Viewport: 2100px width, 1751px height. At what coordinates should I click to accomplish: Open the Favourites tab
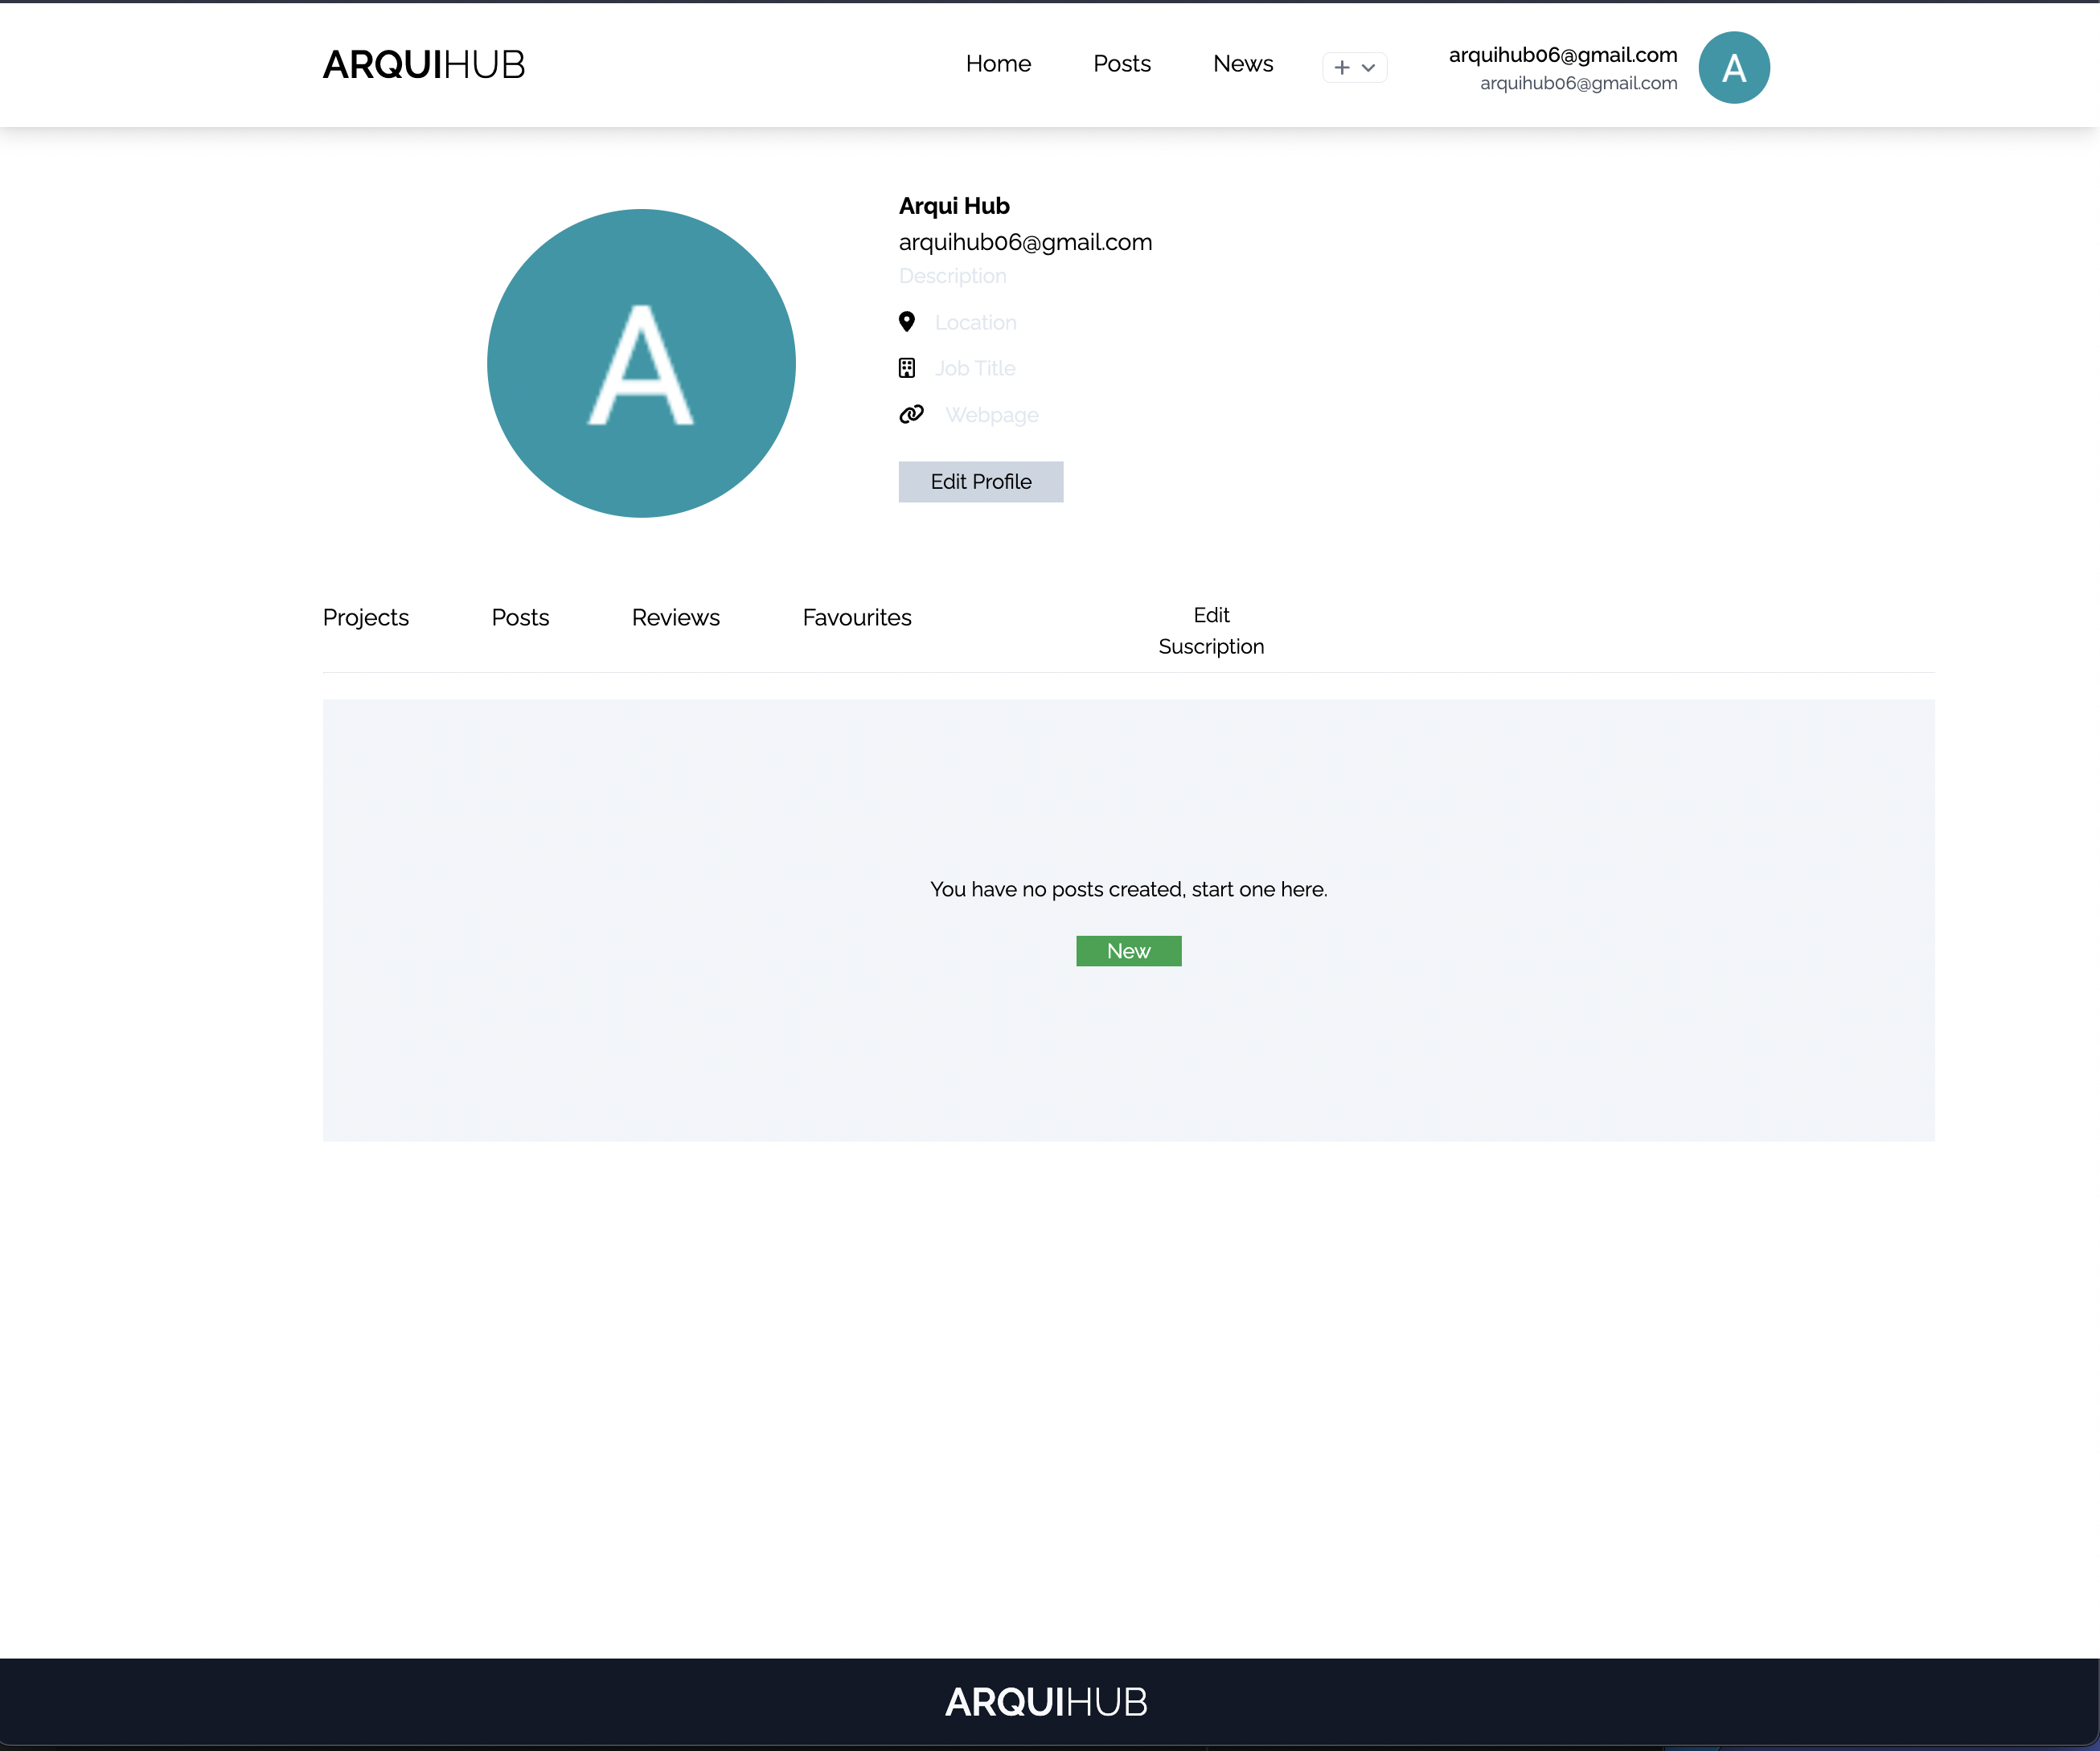pyautogui.click(x=856, y=617)
